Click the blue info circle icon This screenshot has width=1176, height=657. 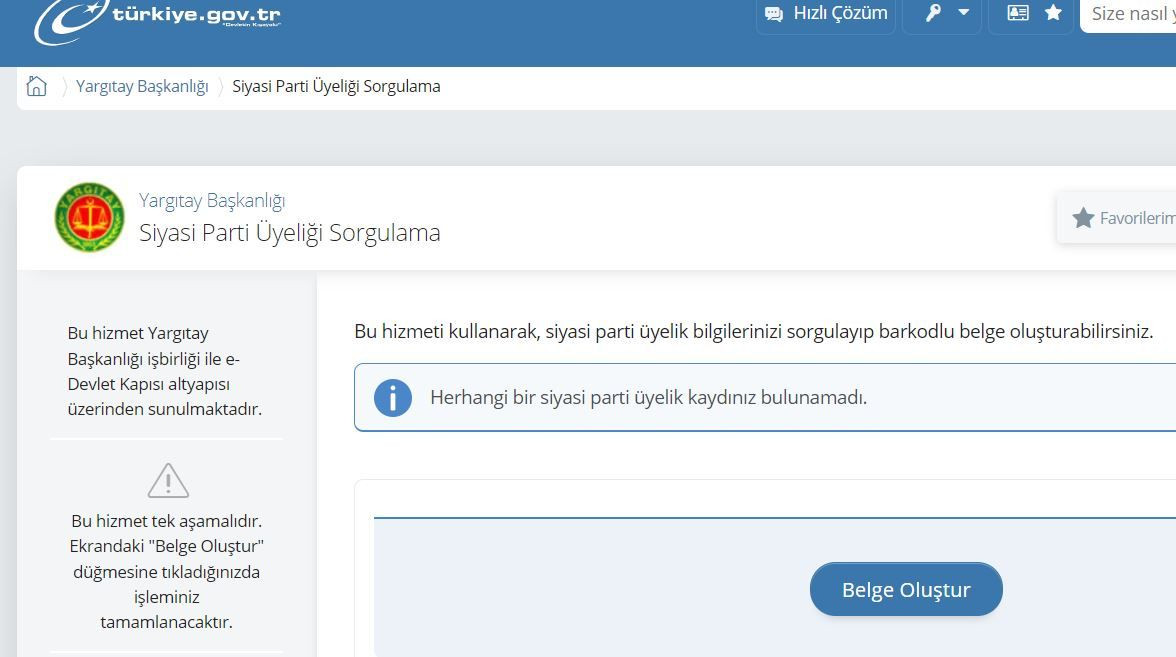(393, 398)
